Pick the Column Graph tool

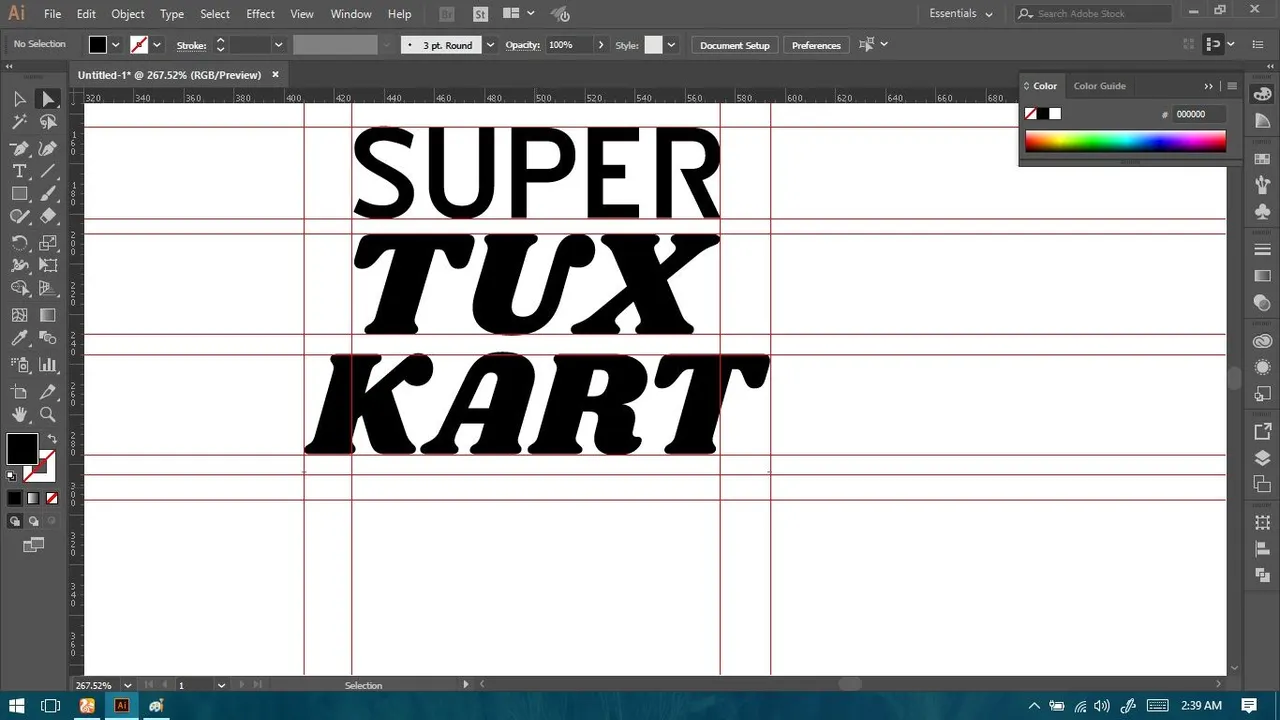tap(48, 365)
